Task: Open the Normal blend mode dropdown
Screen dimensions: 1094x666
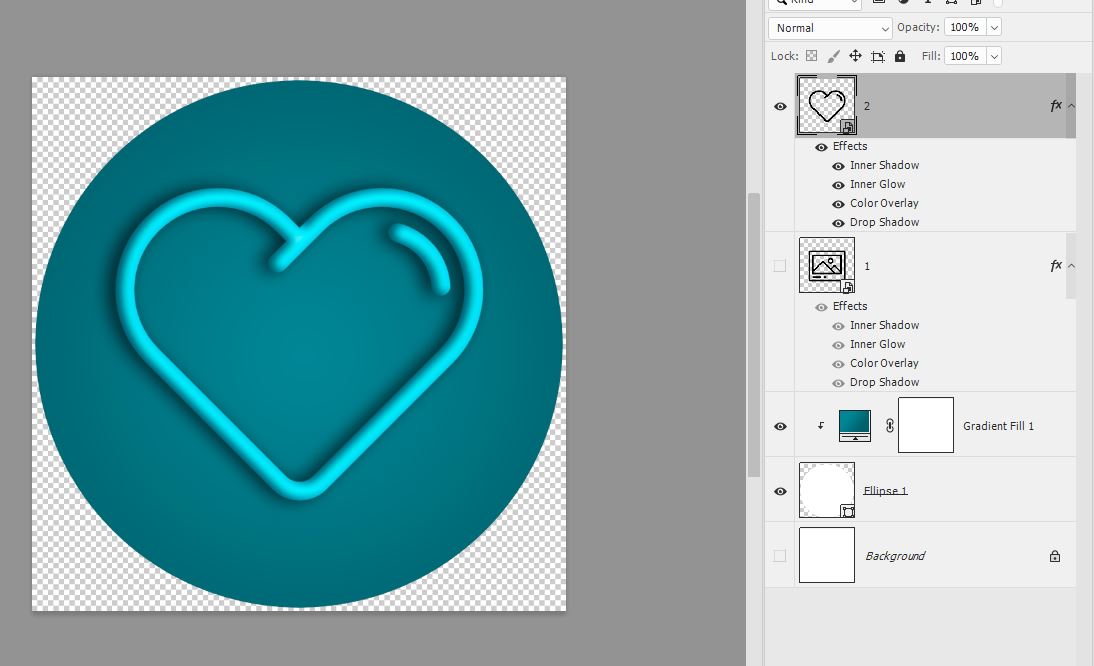Action: pos(829,28)
